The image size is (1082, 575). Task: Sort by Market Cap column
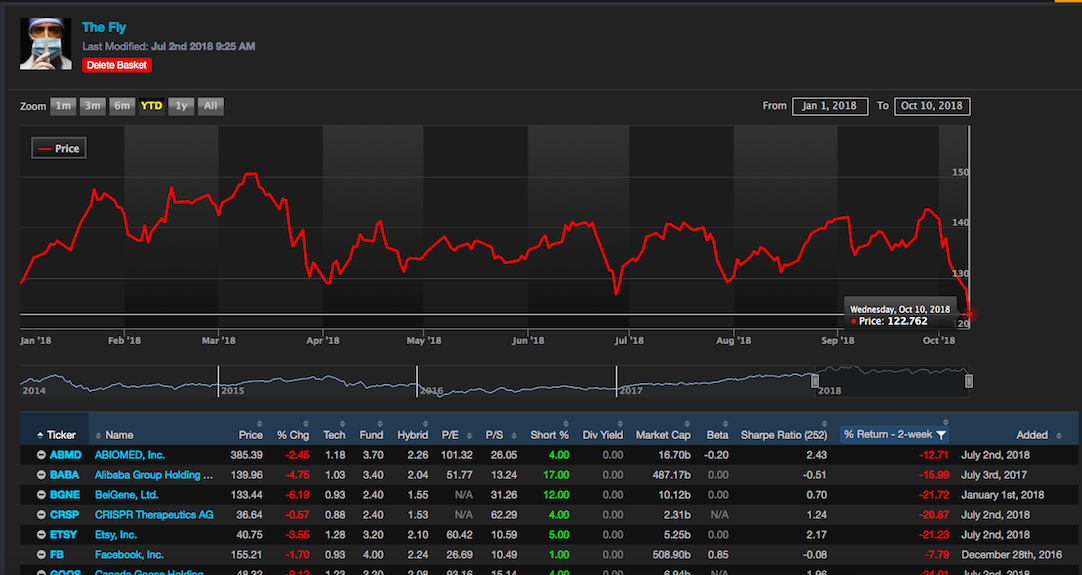663,435
